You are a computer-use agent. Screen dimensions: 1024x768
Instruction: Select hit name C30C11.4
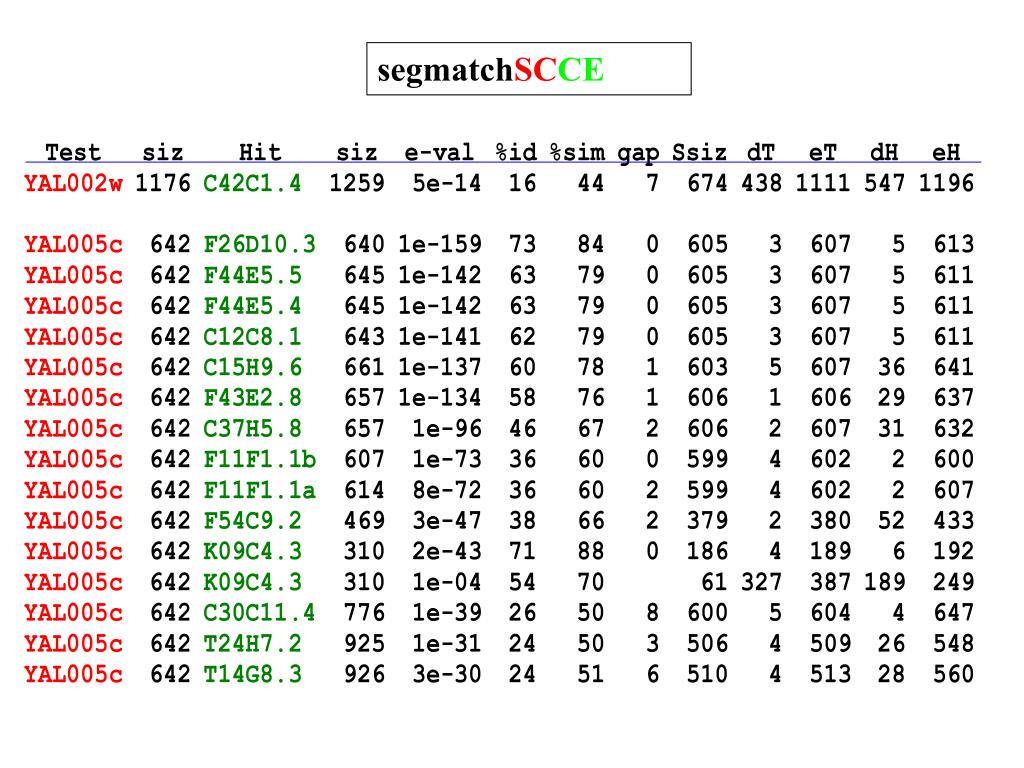259,613
